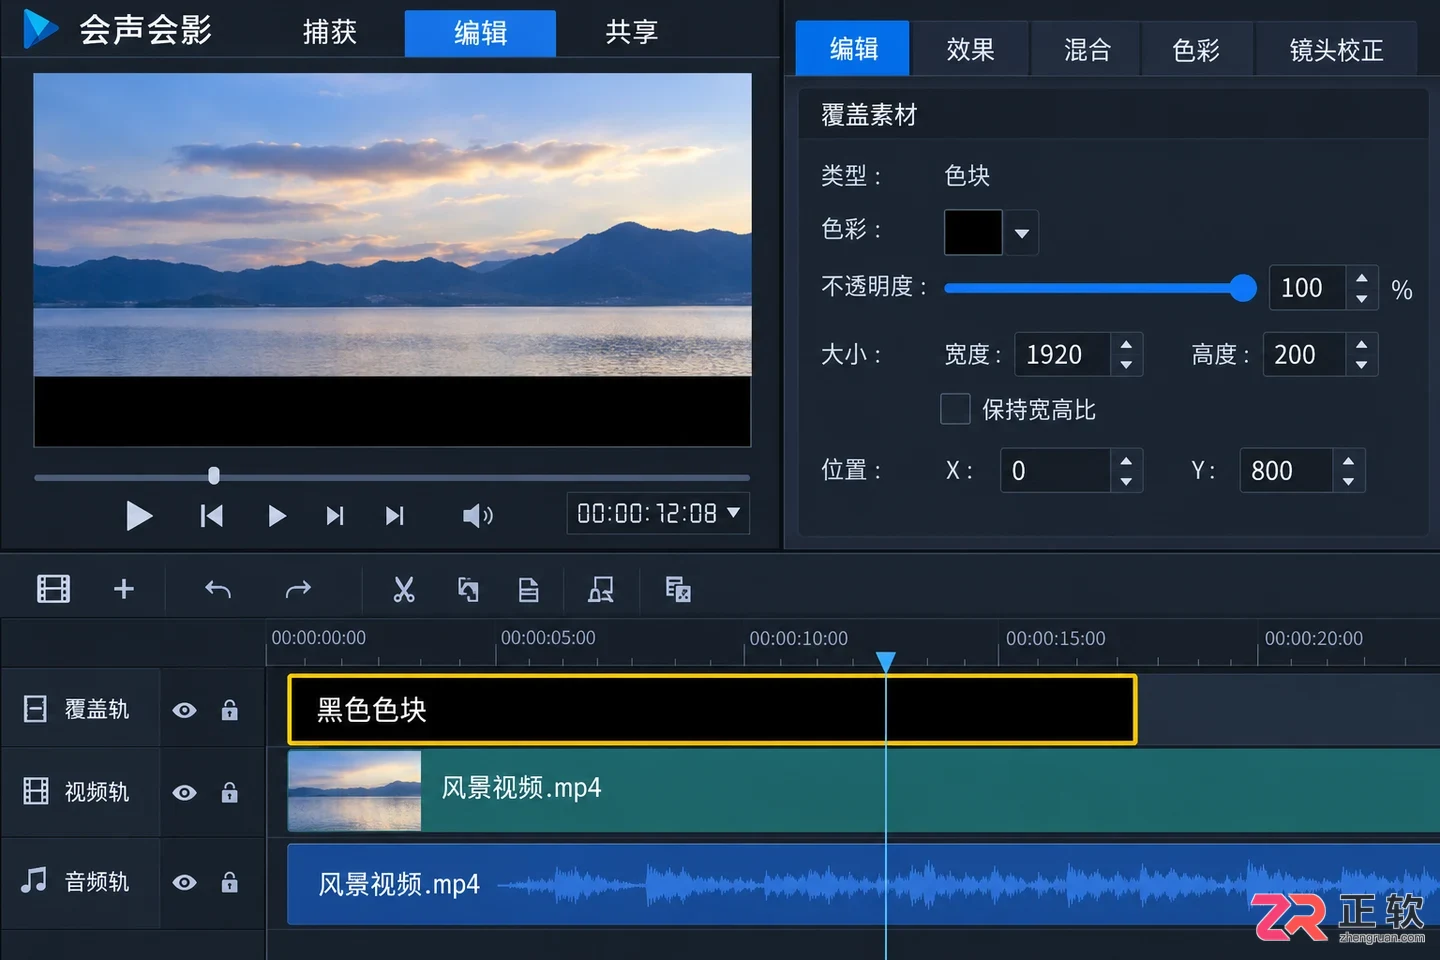Switch to the 捕获 tab
The height and width of the screenshot is (960, 1440).
pyautogui.click(x=330, y=32)
